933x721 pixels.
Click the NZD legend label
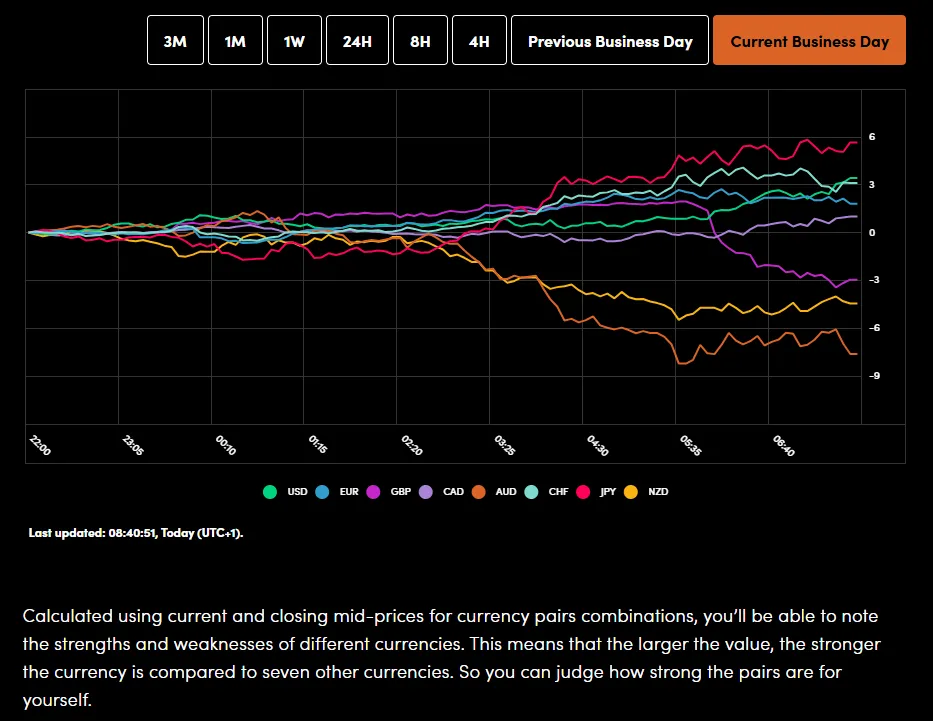[x=658, y=492]
